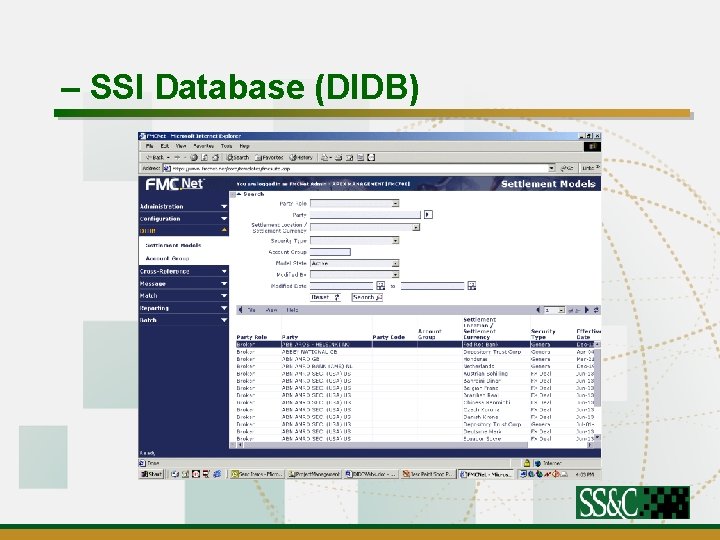Click the FMC Net logo

[x=175, y=184]
